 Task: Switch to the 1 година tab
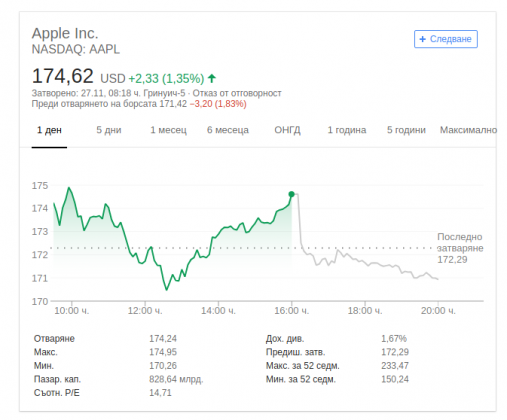coord(347,130)
